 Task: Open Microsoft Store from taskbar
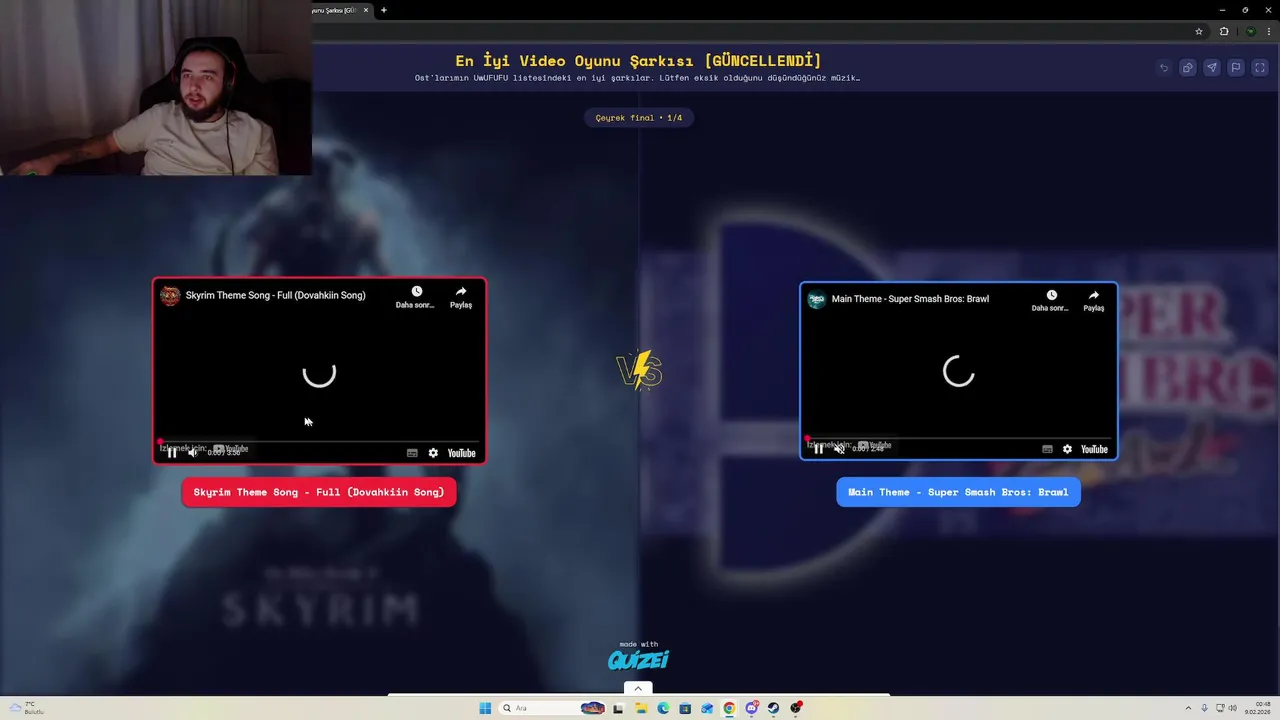tap(685, 708)
